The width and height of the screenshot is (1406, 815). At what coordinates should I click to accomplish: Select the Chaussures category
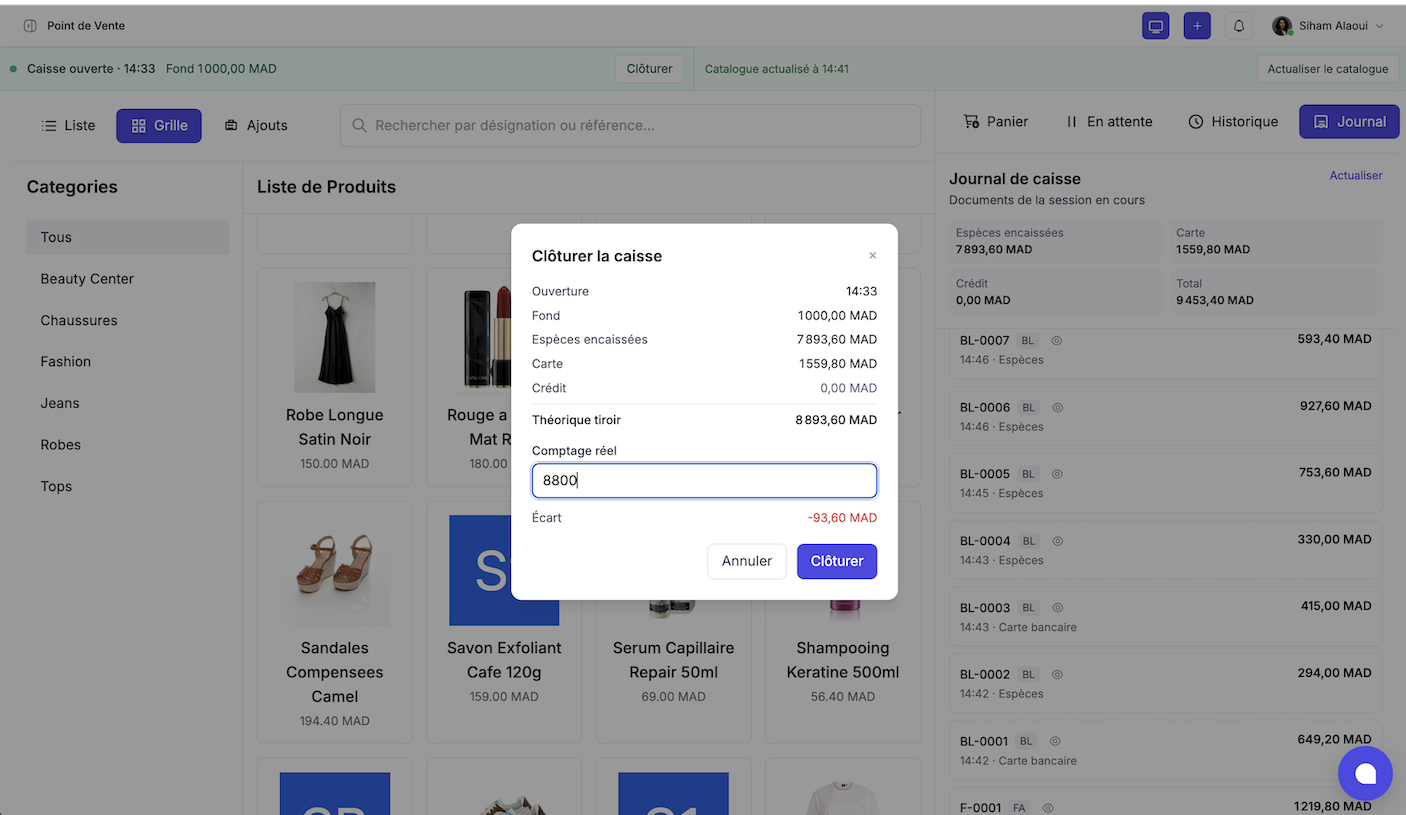click(128, 321)
